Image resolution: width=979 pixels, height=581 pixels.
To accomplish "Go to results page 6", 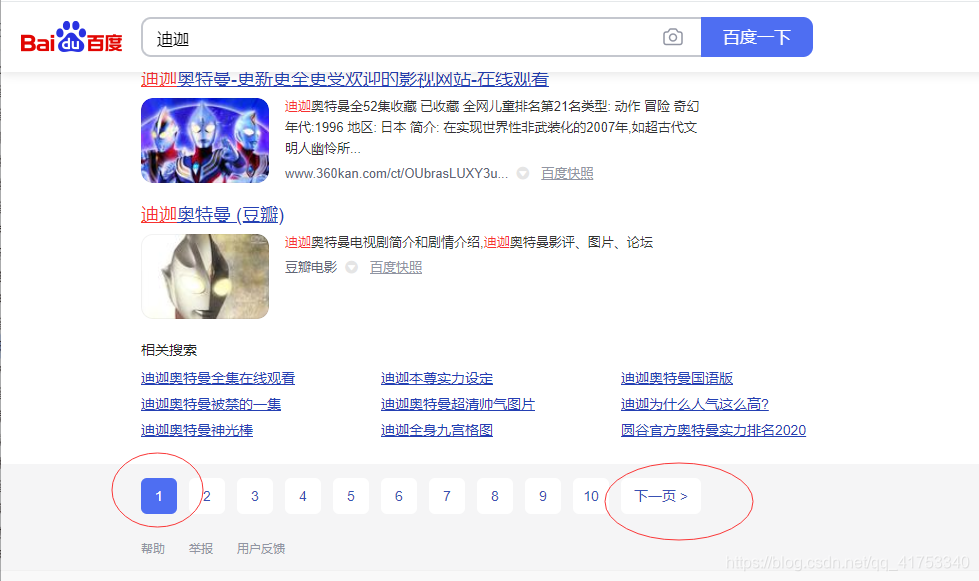I will pos(399,496).
